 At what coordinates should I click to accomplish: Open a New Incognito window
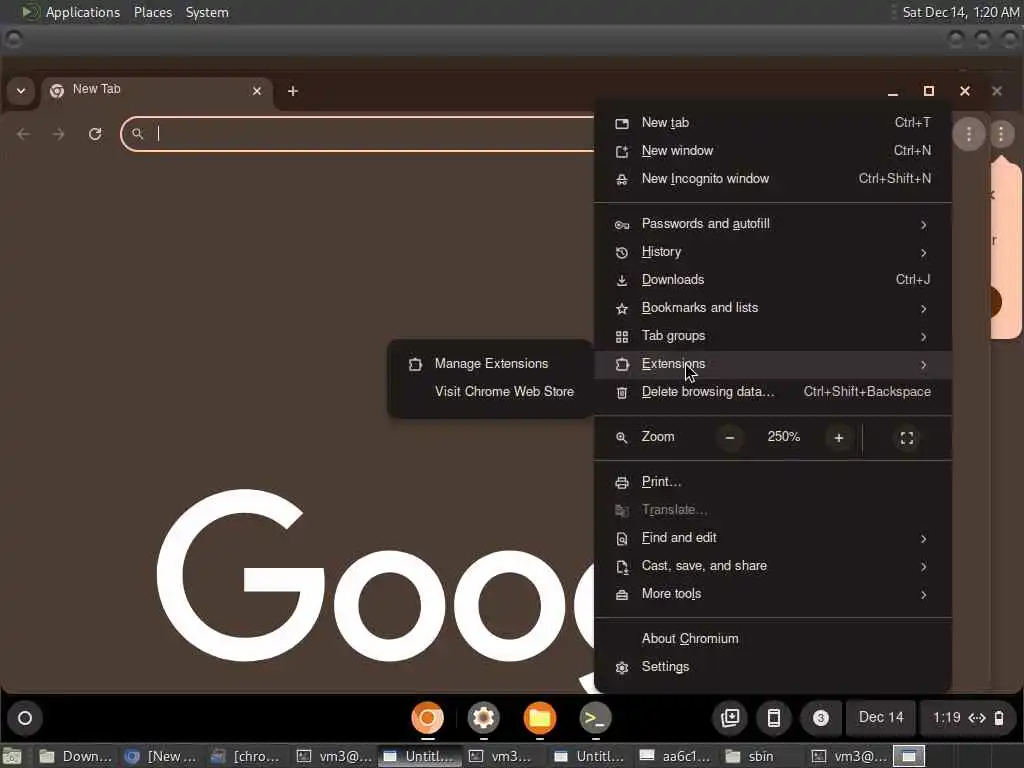(773, 179)
